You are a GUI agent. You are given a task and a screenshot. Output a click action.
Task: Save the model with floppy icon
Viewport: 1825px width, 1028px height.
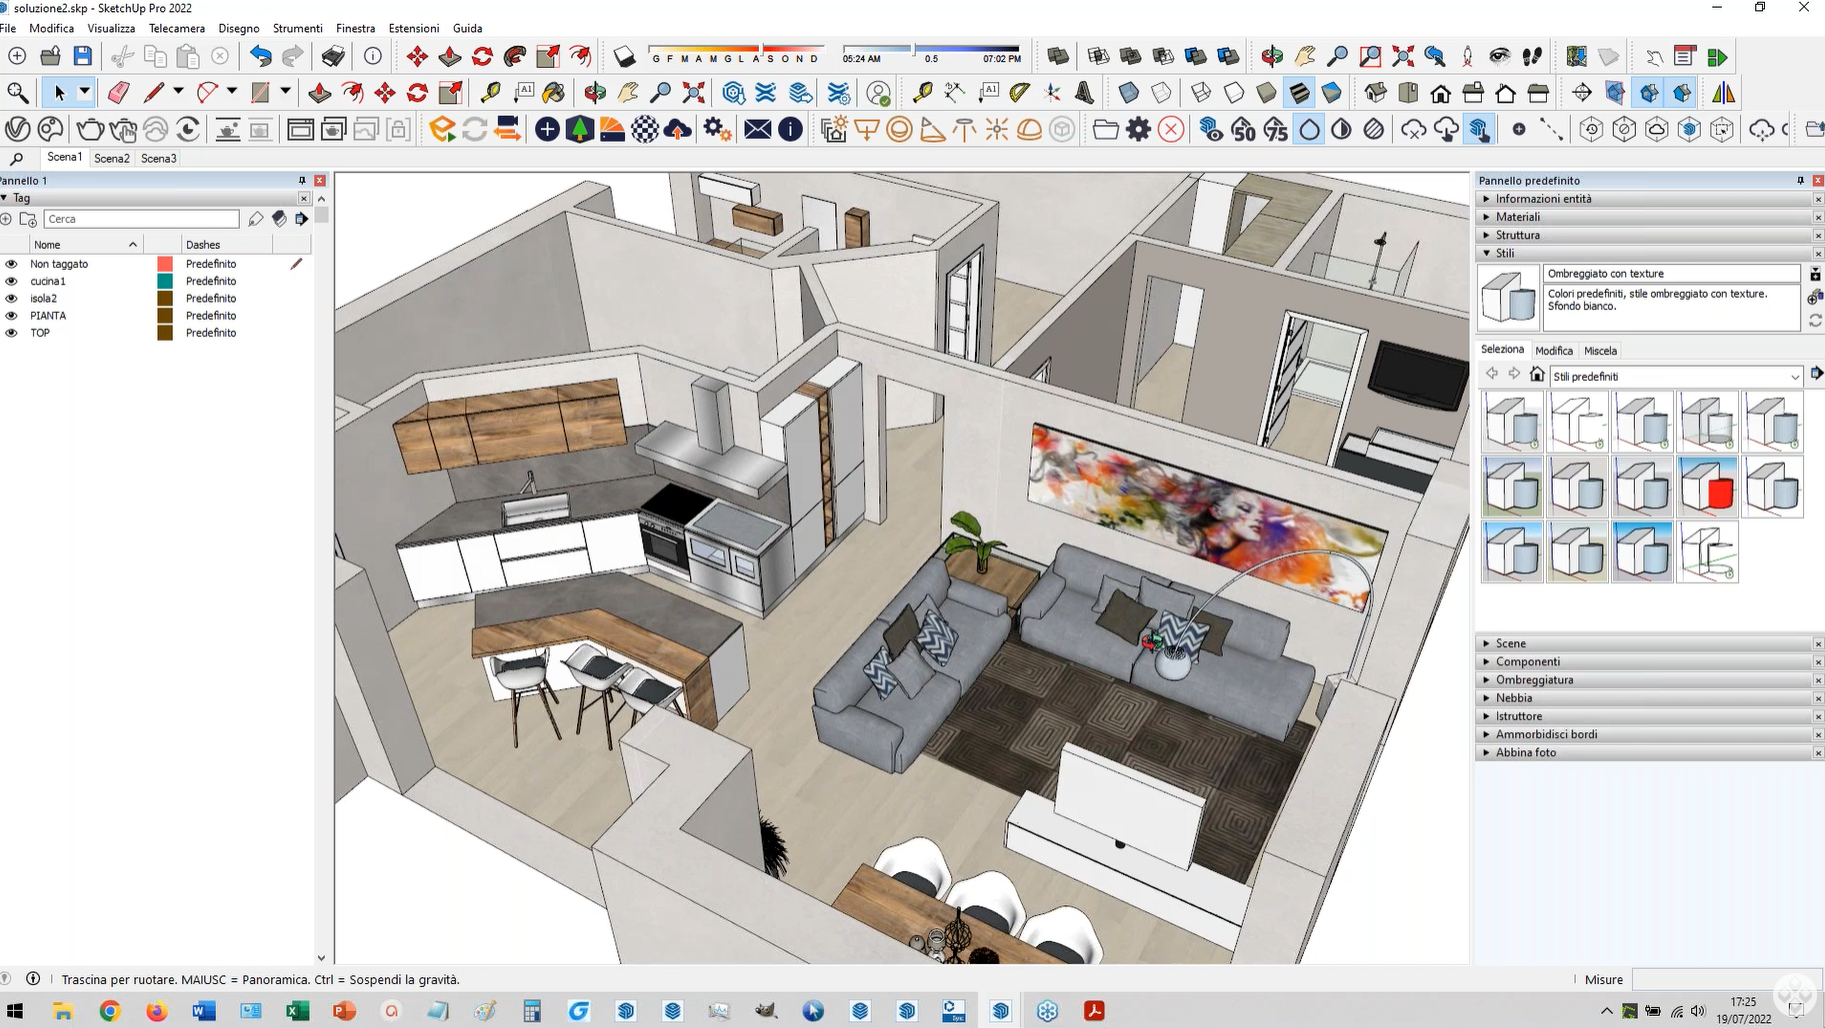83,57
